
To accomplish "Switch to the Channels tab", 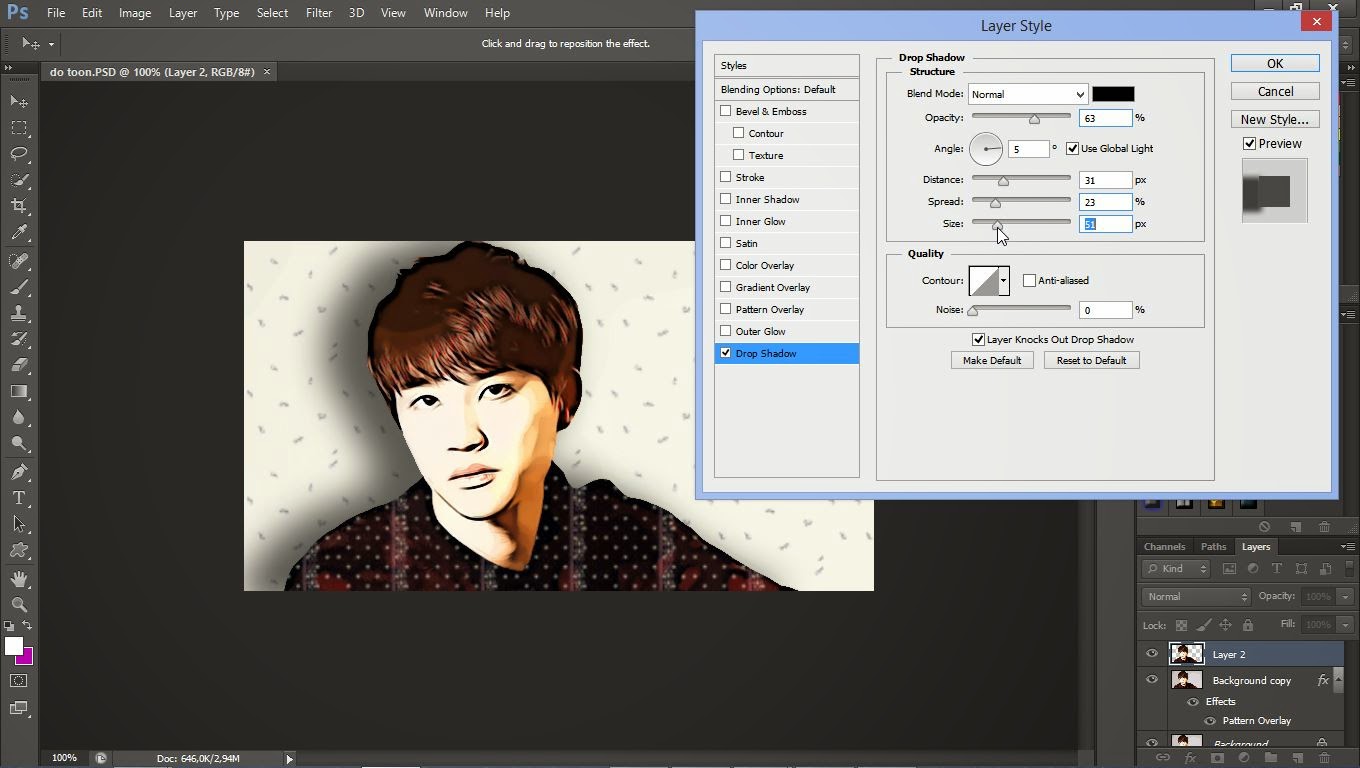I will (1164, 546).
